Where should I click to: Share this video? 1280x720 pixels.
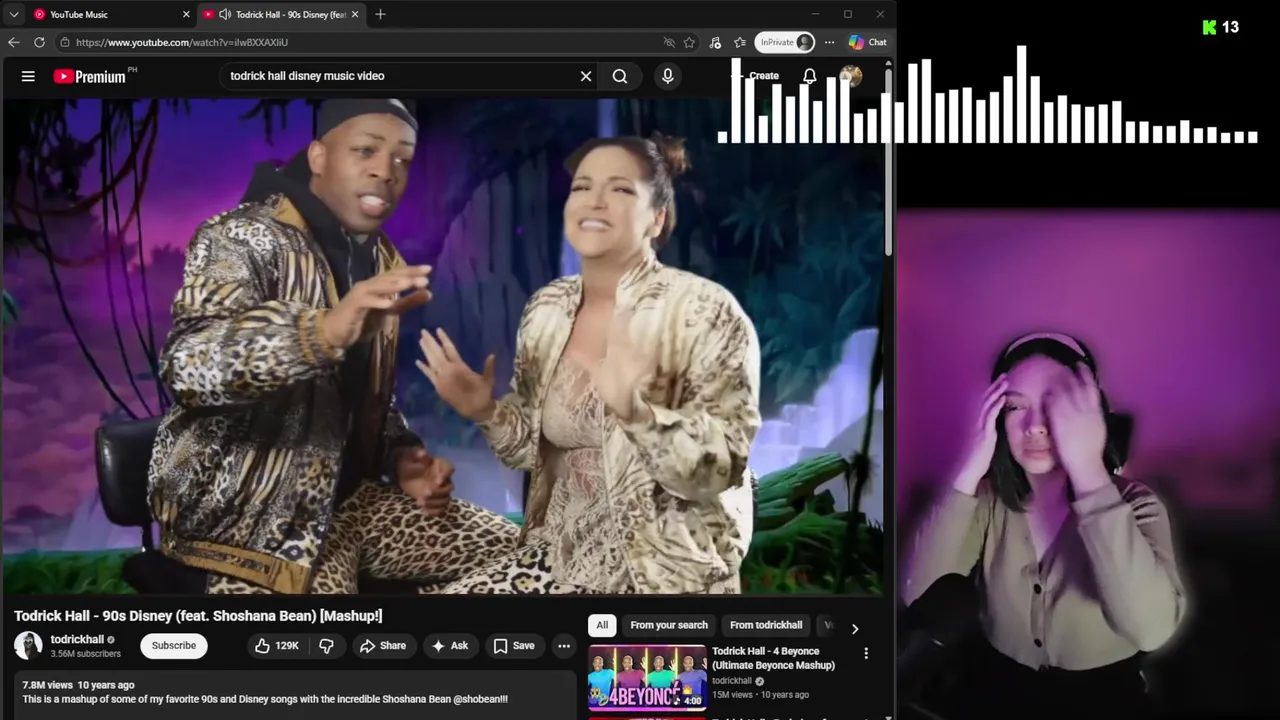(x=383, y=646)
